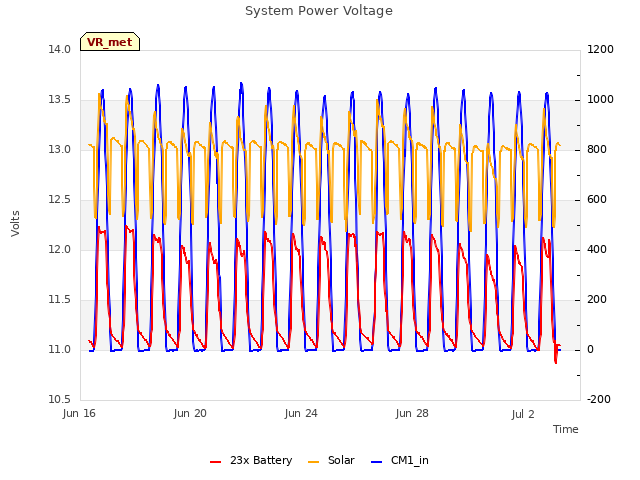The image size is (640, 480).
Task: Click the Jun 24 x-axis tick label
Action: 301,413
